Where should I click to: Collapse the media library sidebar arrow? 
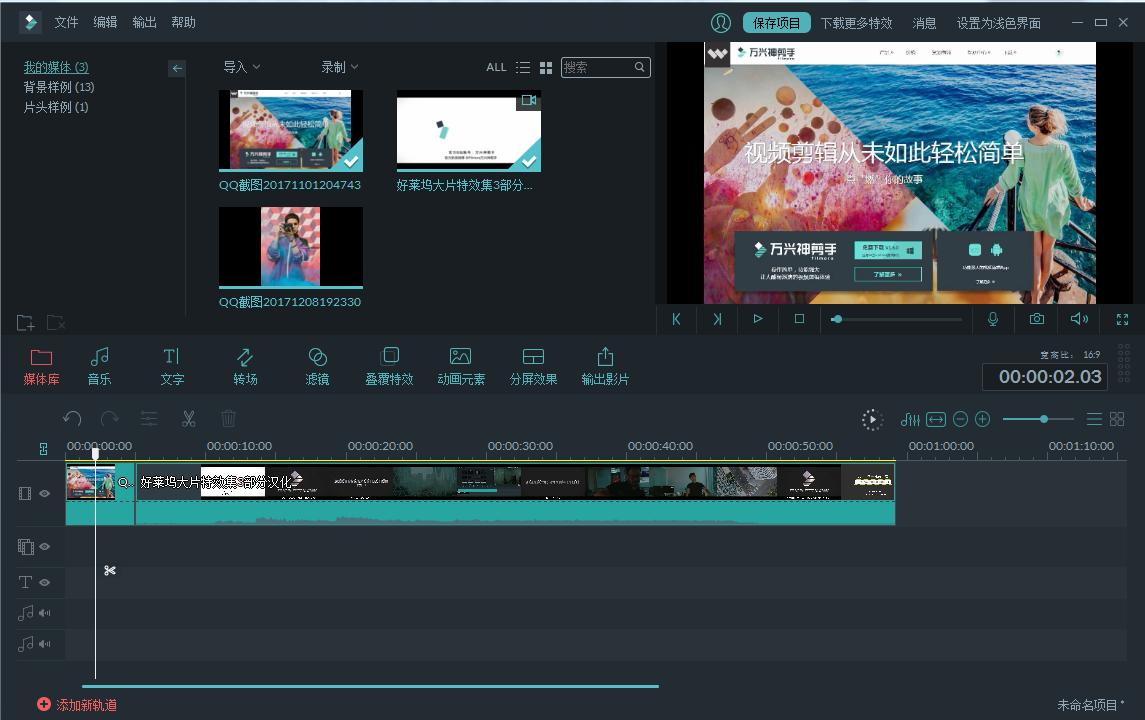(x=177, y=68)
